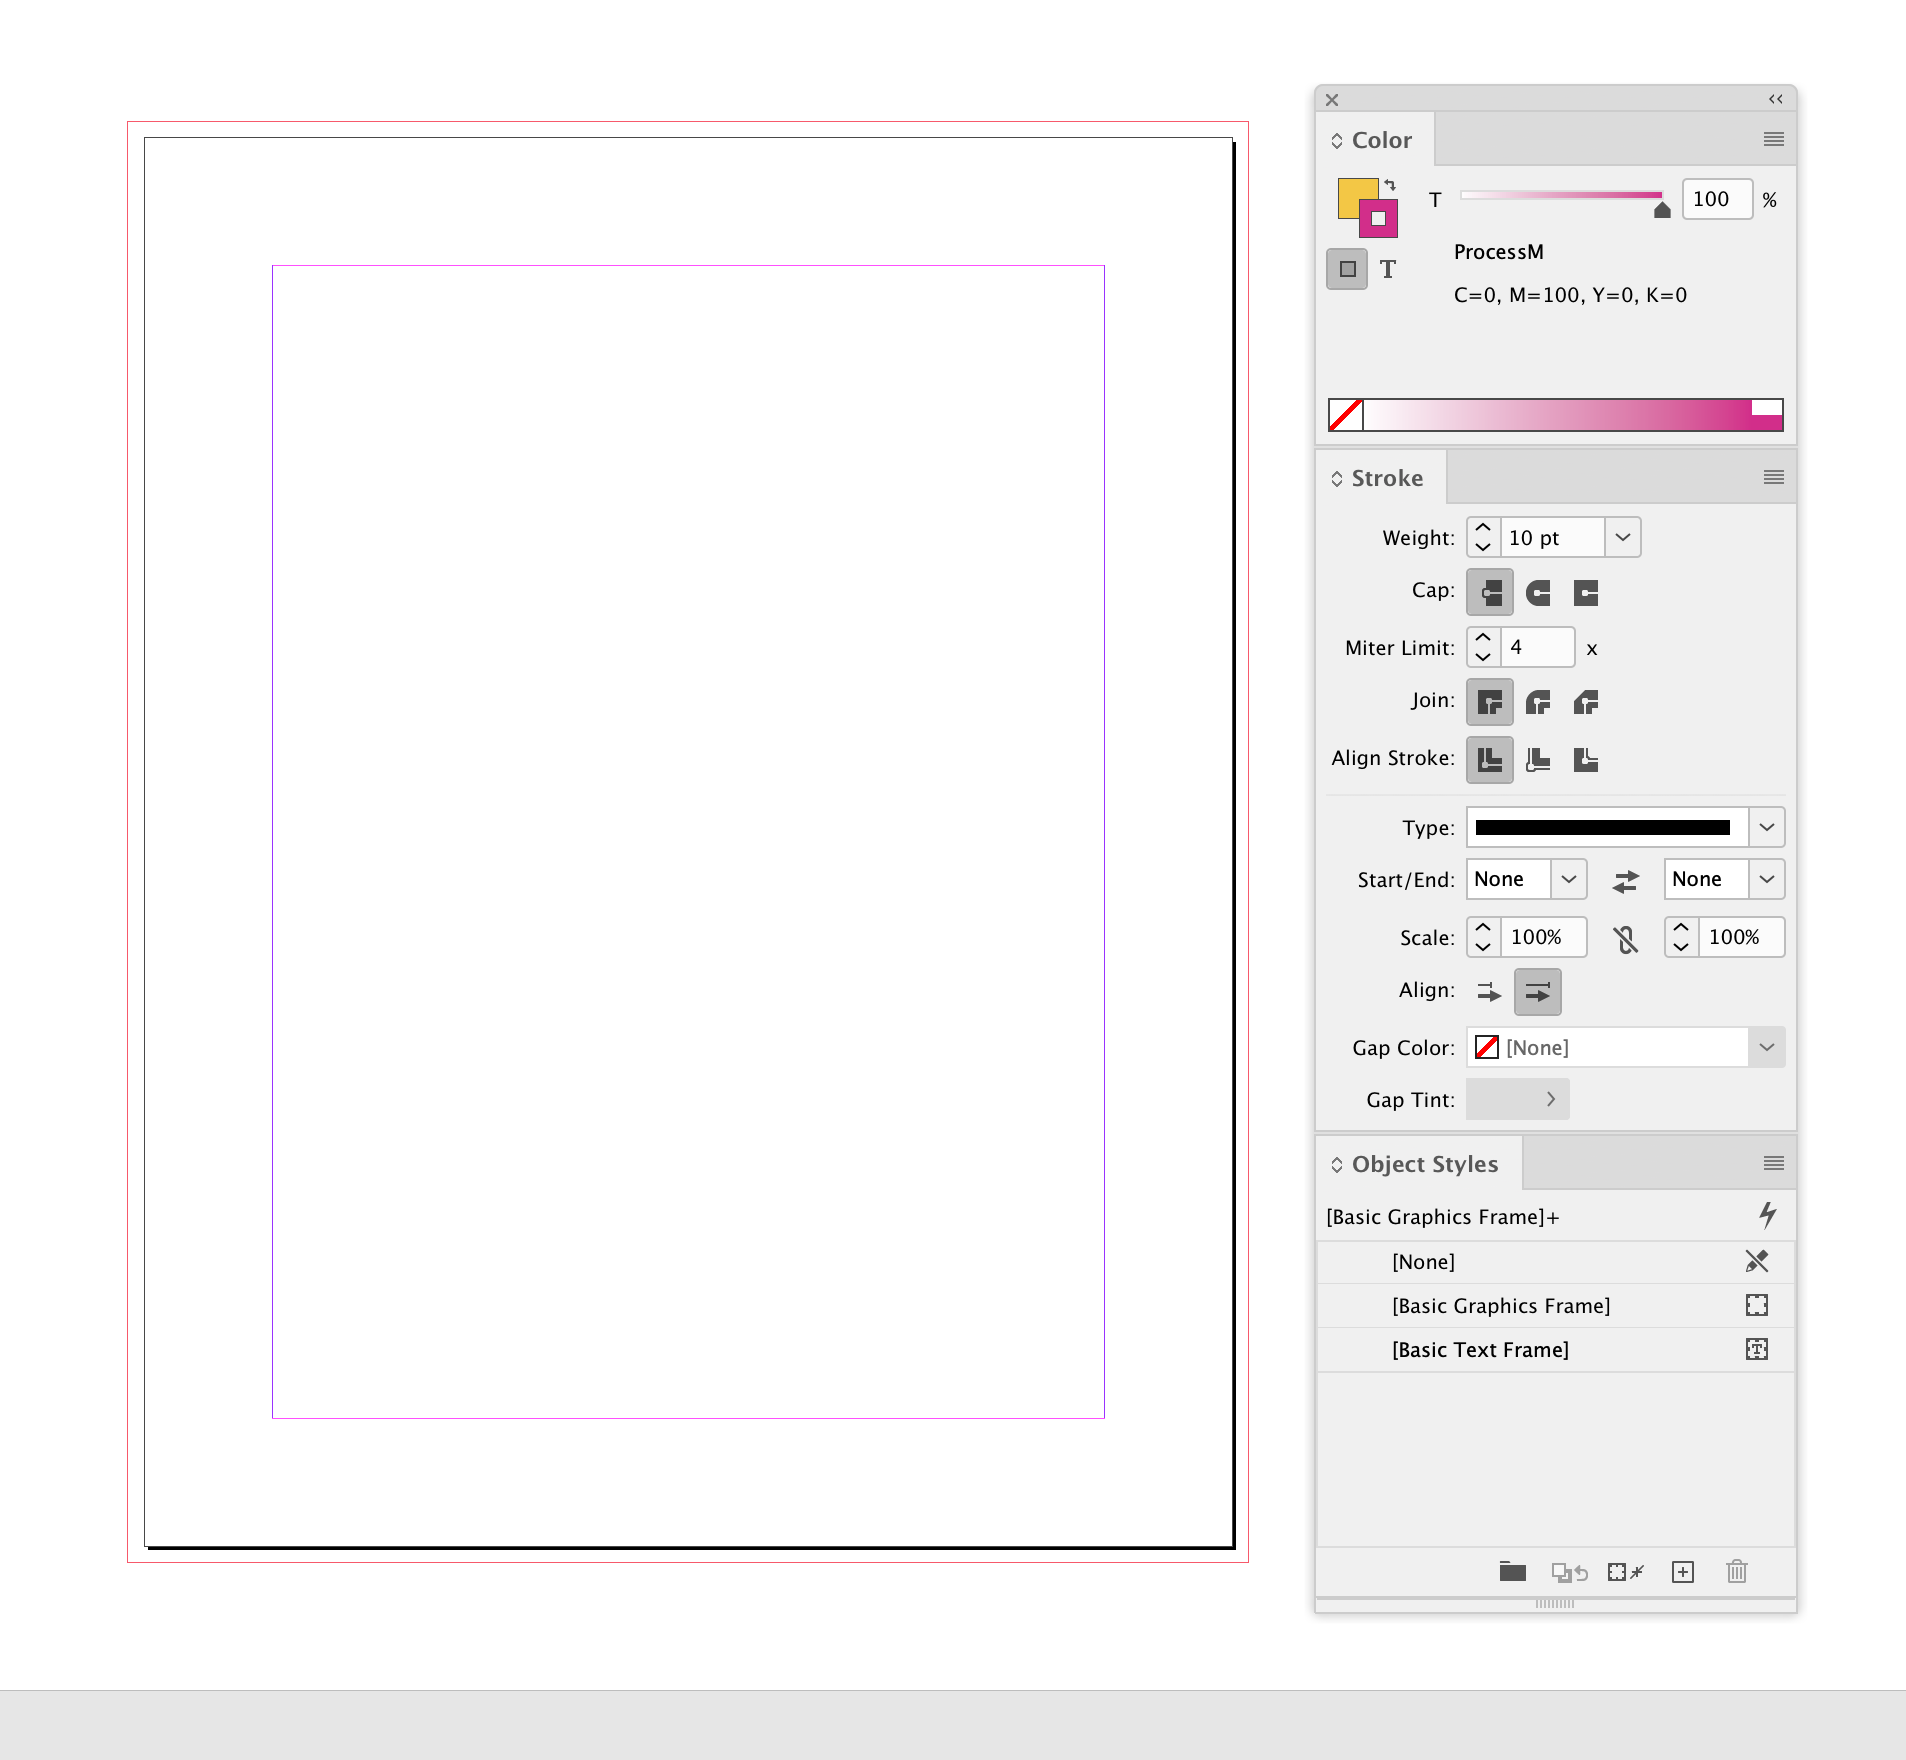
Task: Open the Stroke panel menu
Action: point(1774,477)
